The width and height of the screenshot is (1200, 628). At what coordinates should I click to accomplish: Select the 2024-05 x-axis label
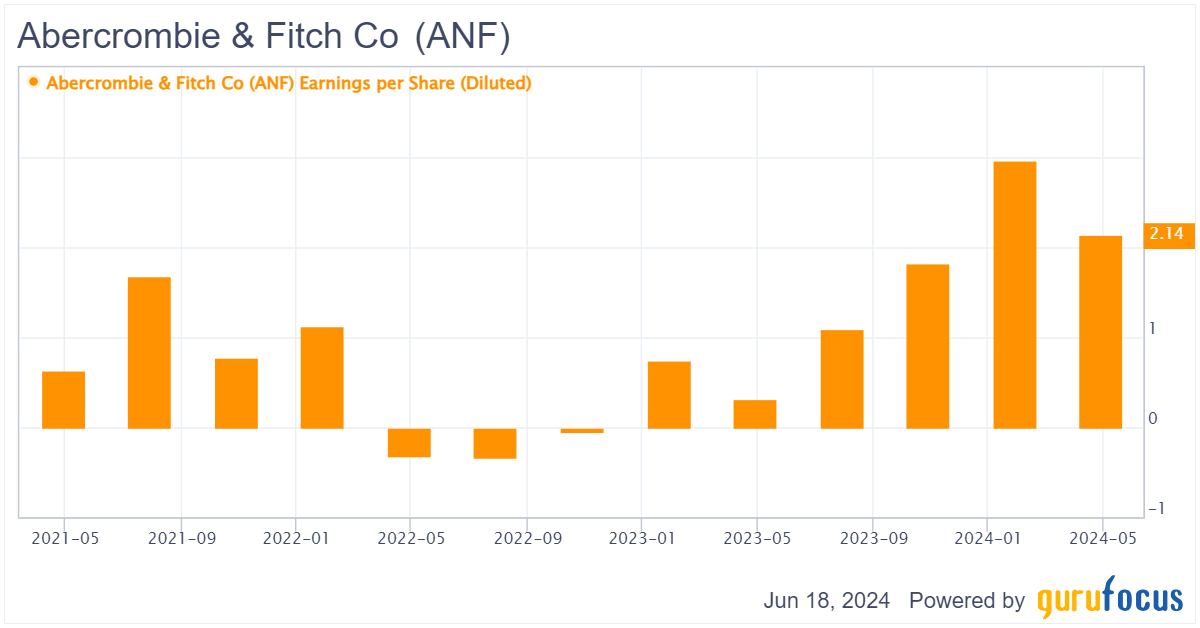pyautogui.click(x=1101, y=537)
